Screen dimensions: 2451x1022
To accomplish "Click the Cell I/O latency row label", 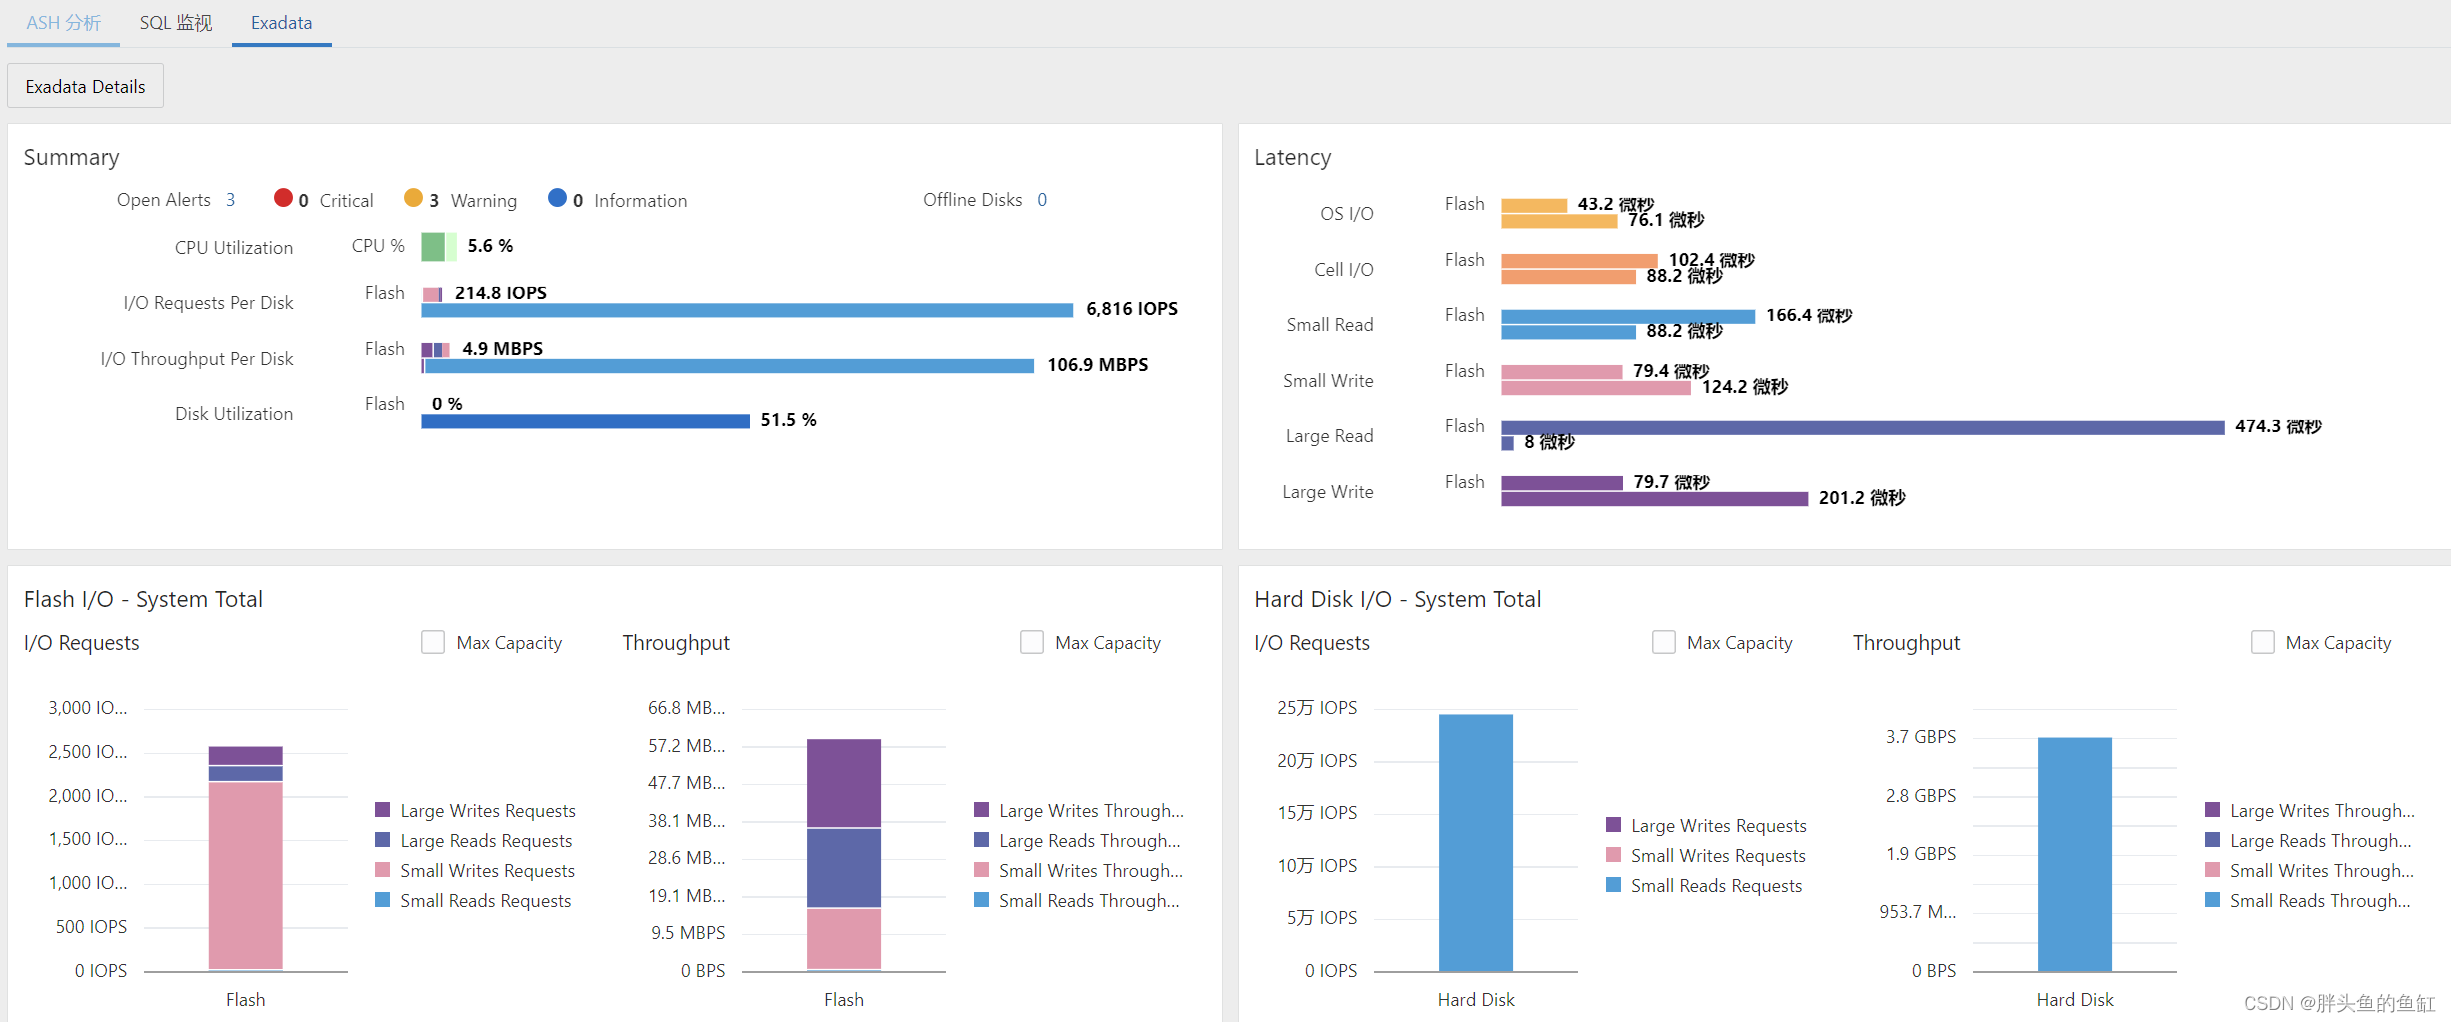I will (1343, 270).
